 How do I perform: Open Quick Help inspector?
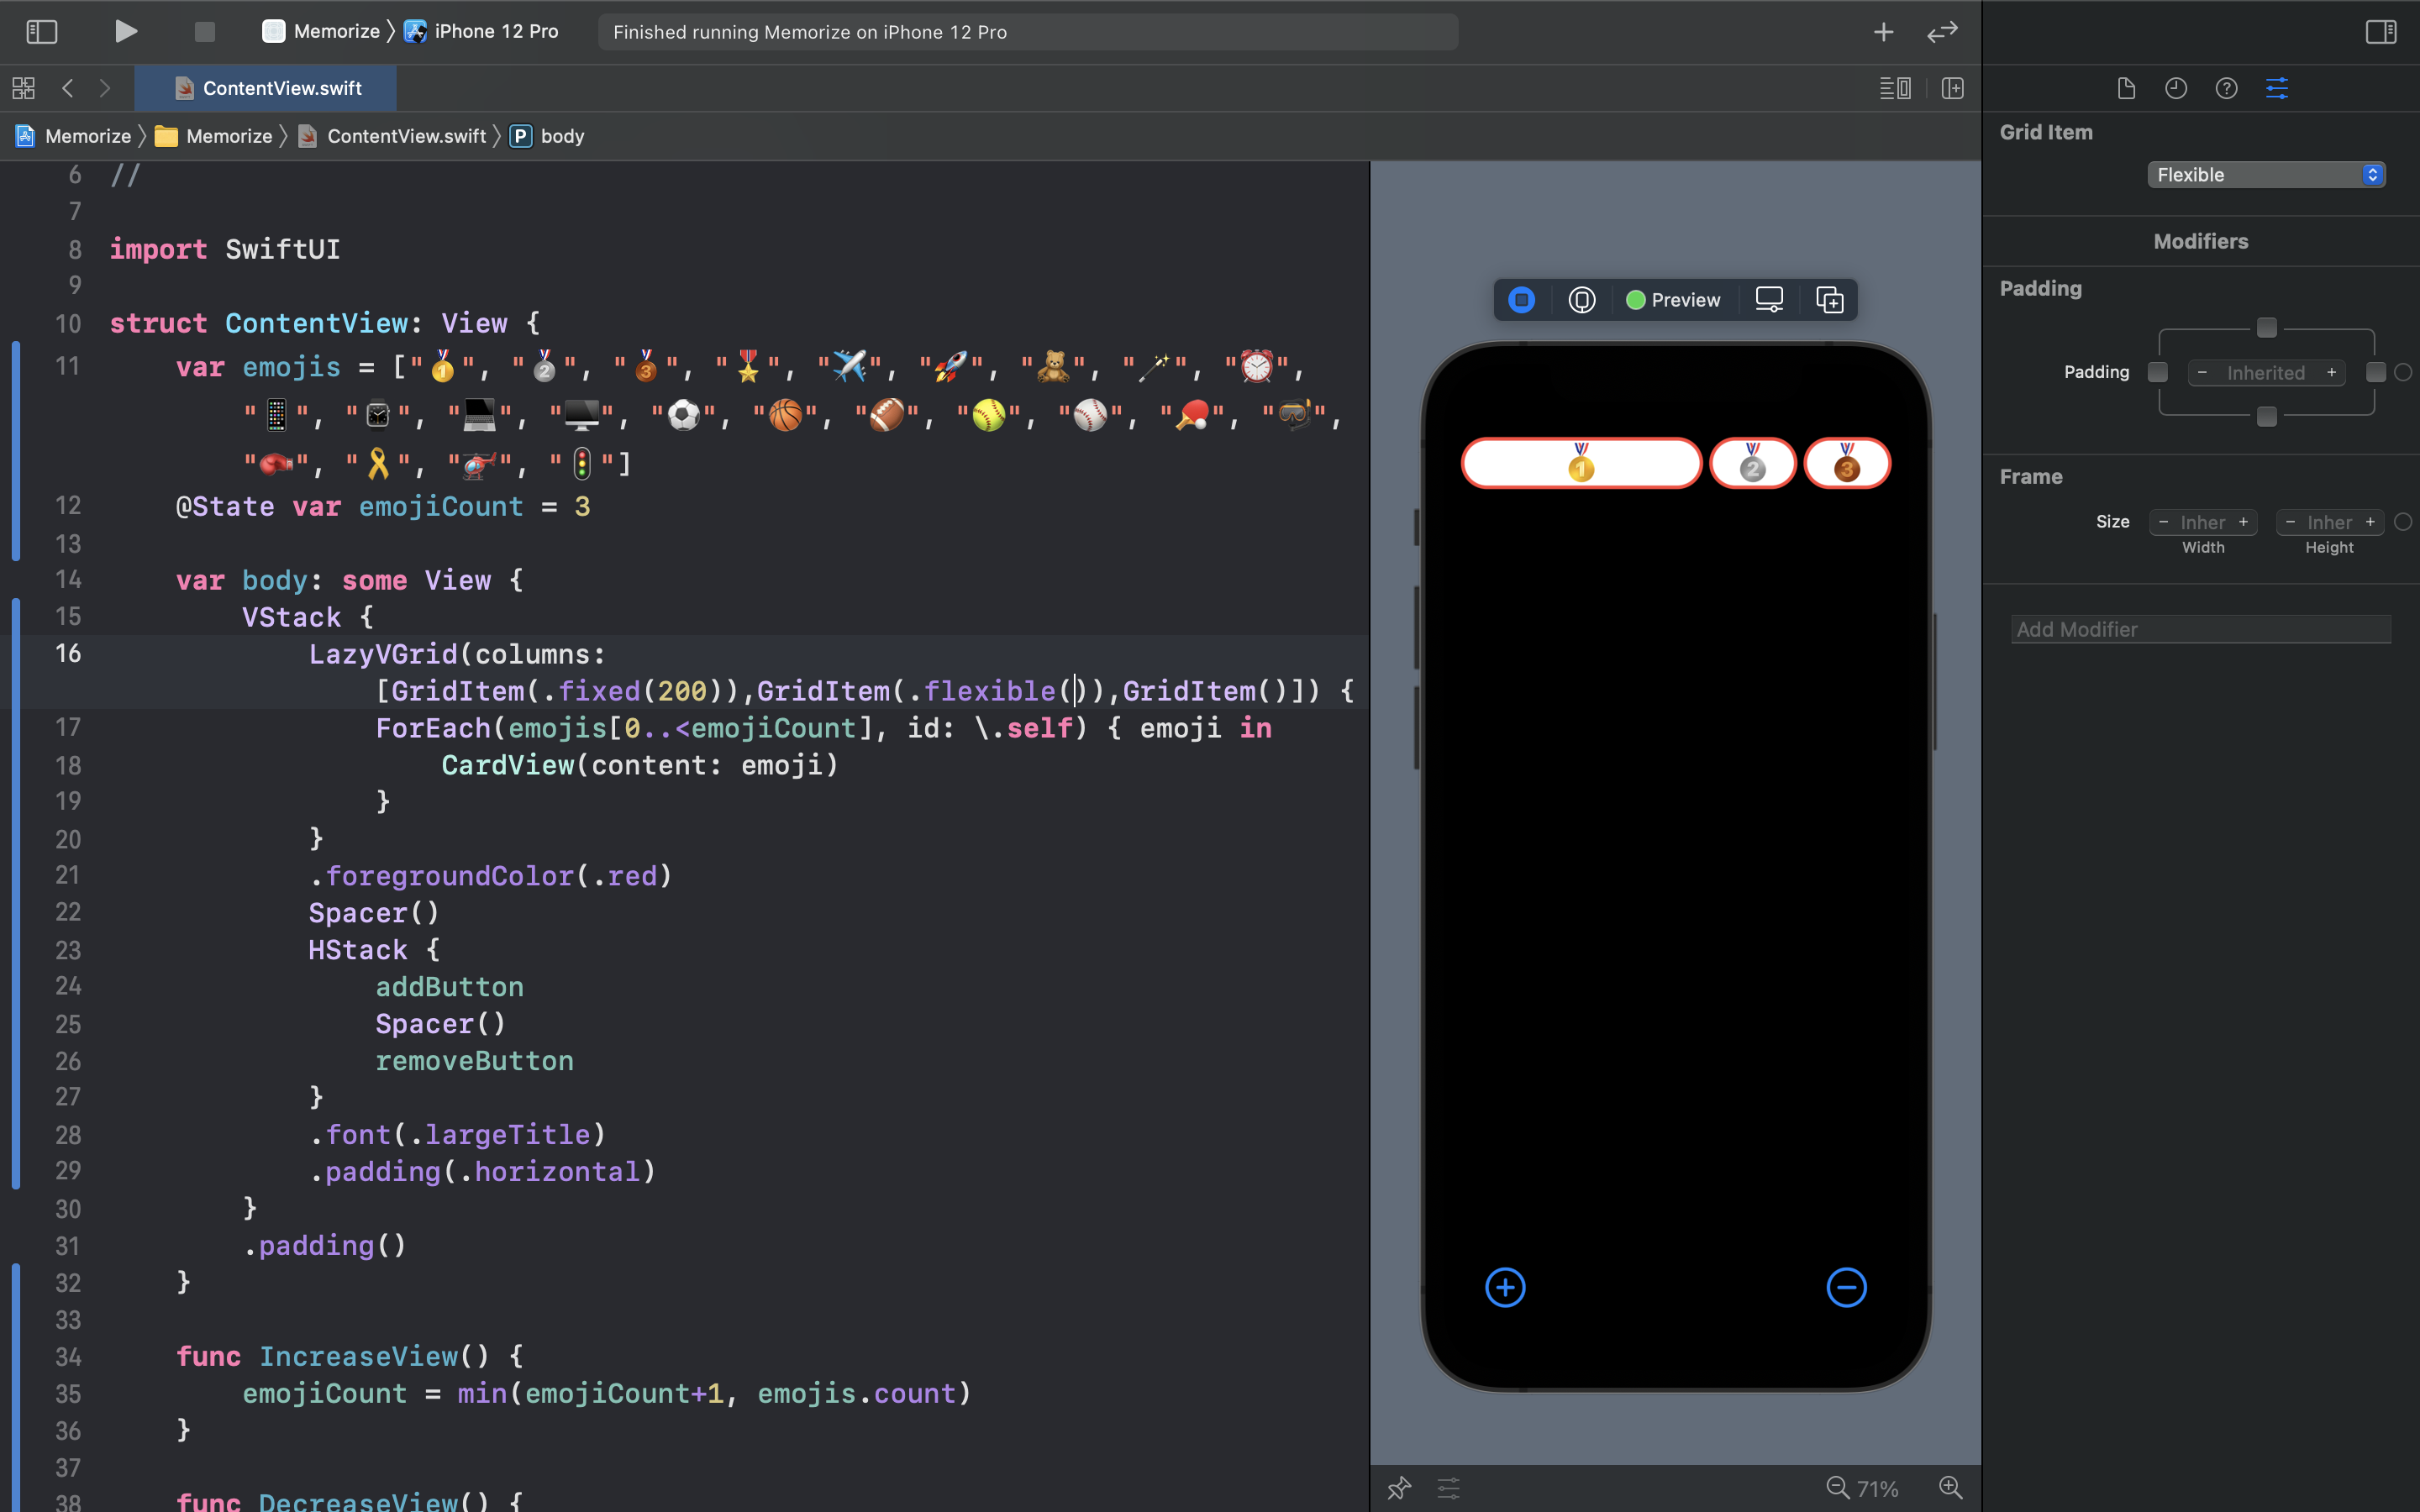click(x=2226, y=88)
